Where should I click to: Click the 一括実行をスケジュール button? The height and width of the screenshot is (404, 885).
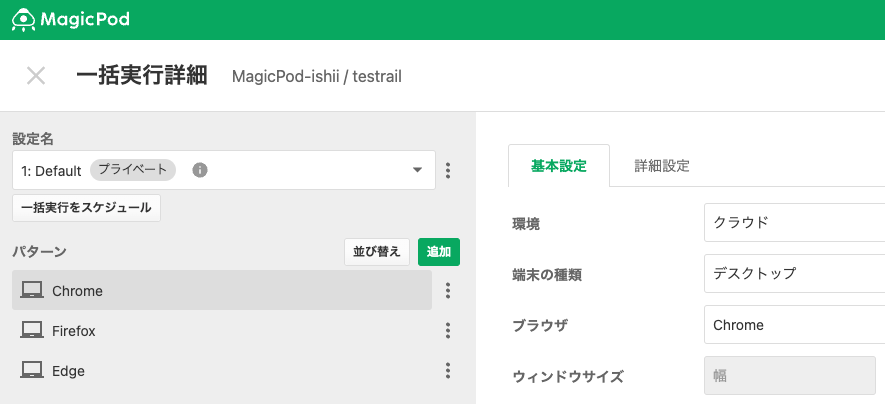point(86,208)
